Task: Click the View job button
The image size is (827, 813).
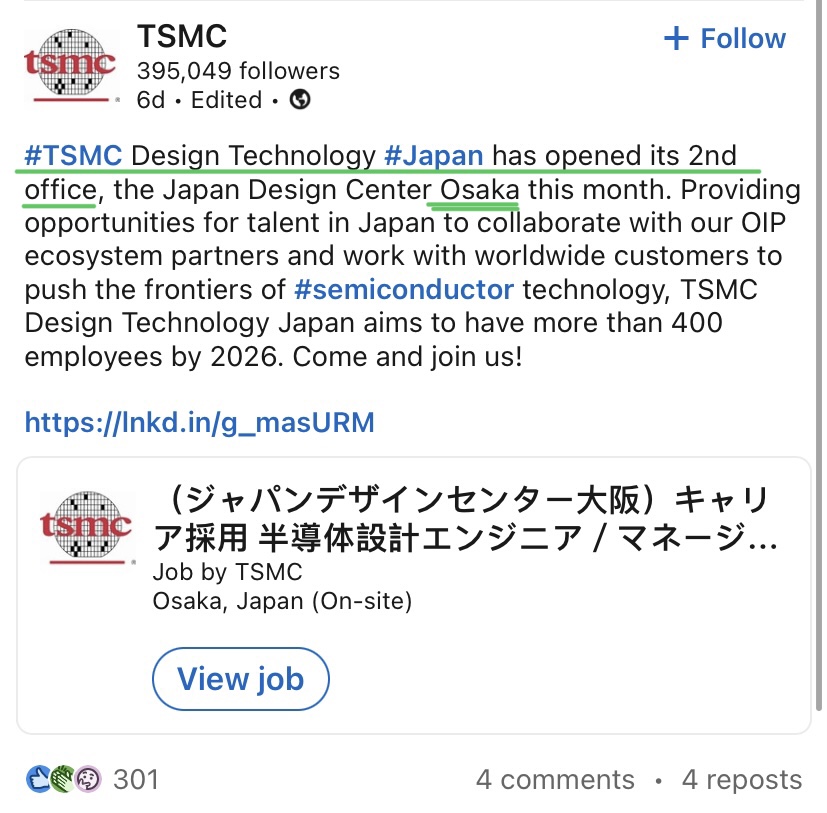Action: pos(241,678)
